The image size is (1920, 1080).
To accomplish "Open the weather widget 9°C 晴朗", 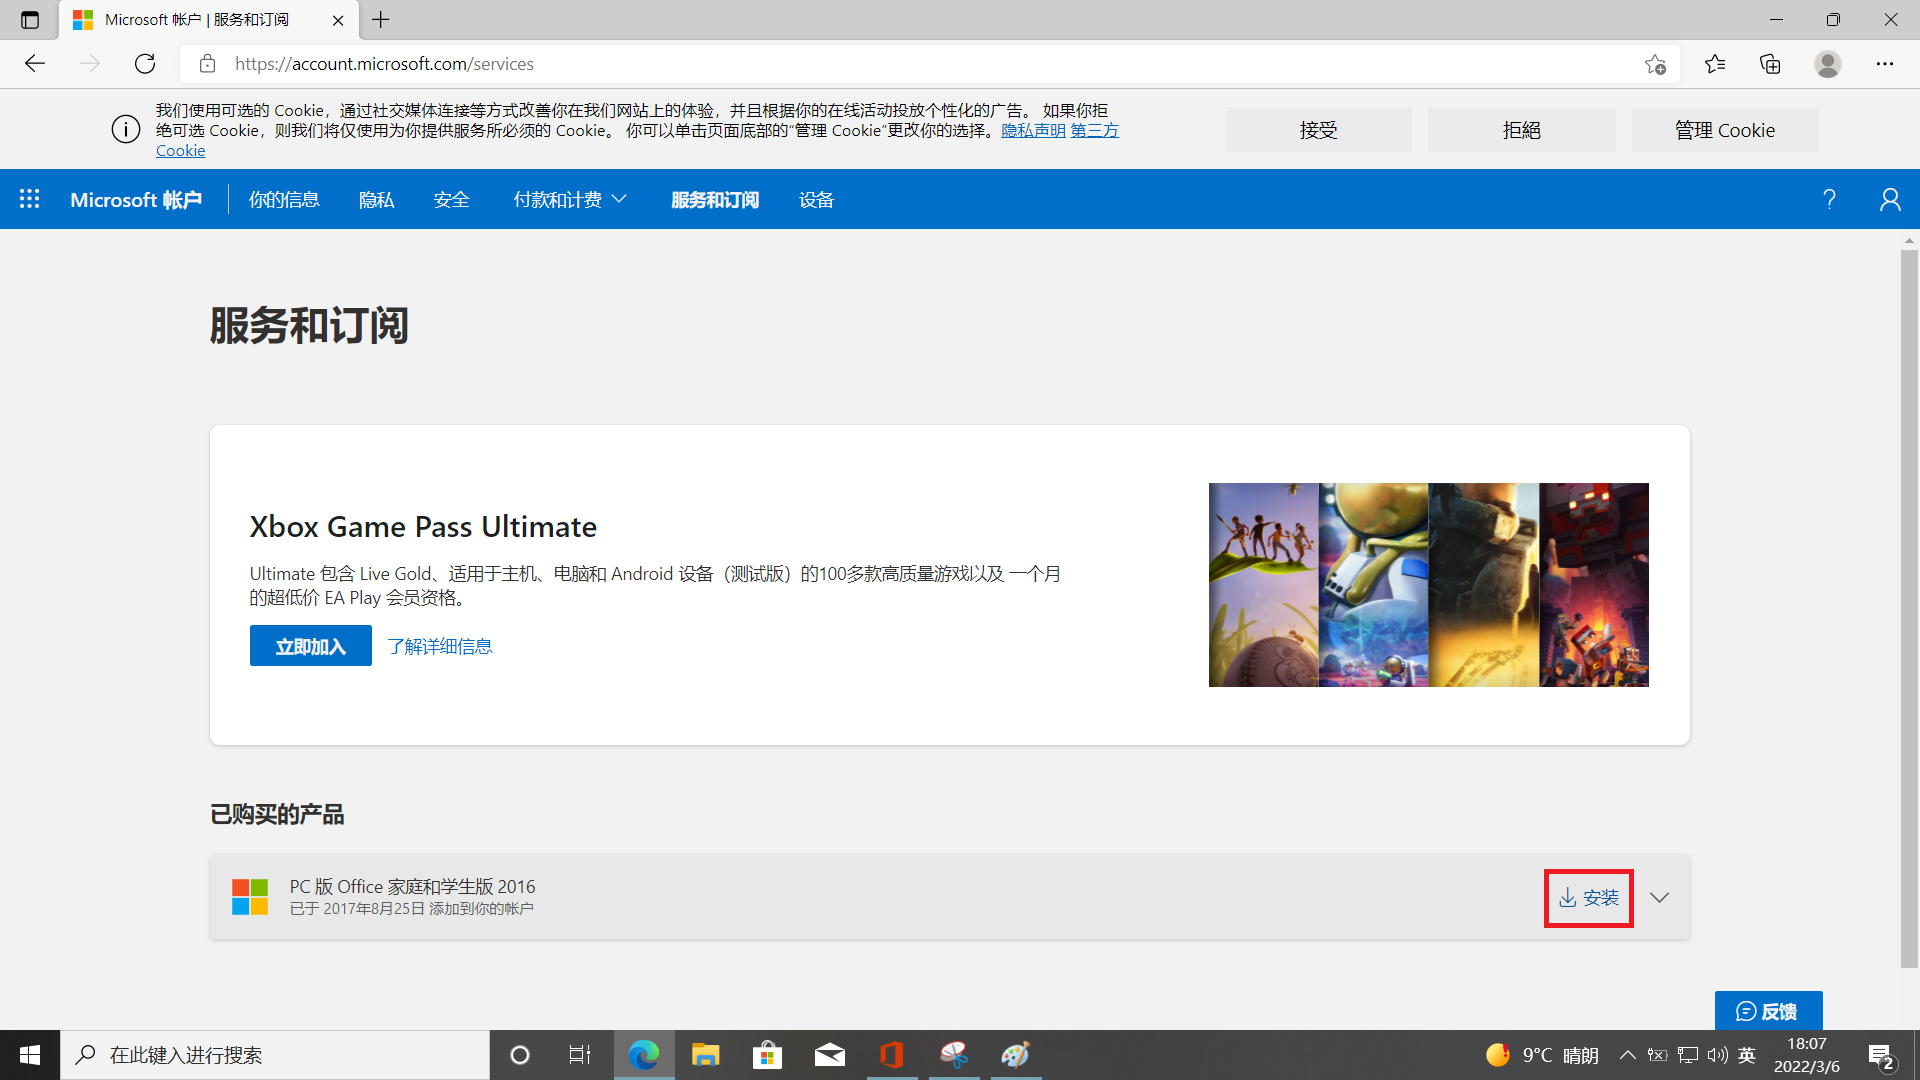I will [1542, 1055].
